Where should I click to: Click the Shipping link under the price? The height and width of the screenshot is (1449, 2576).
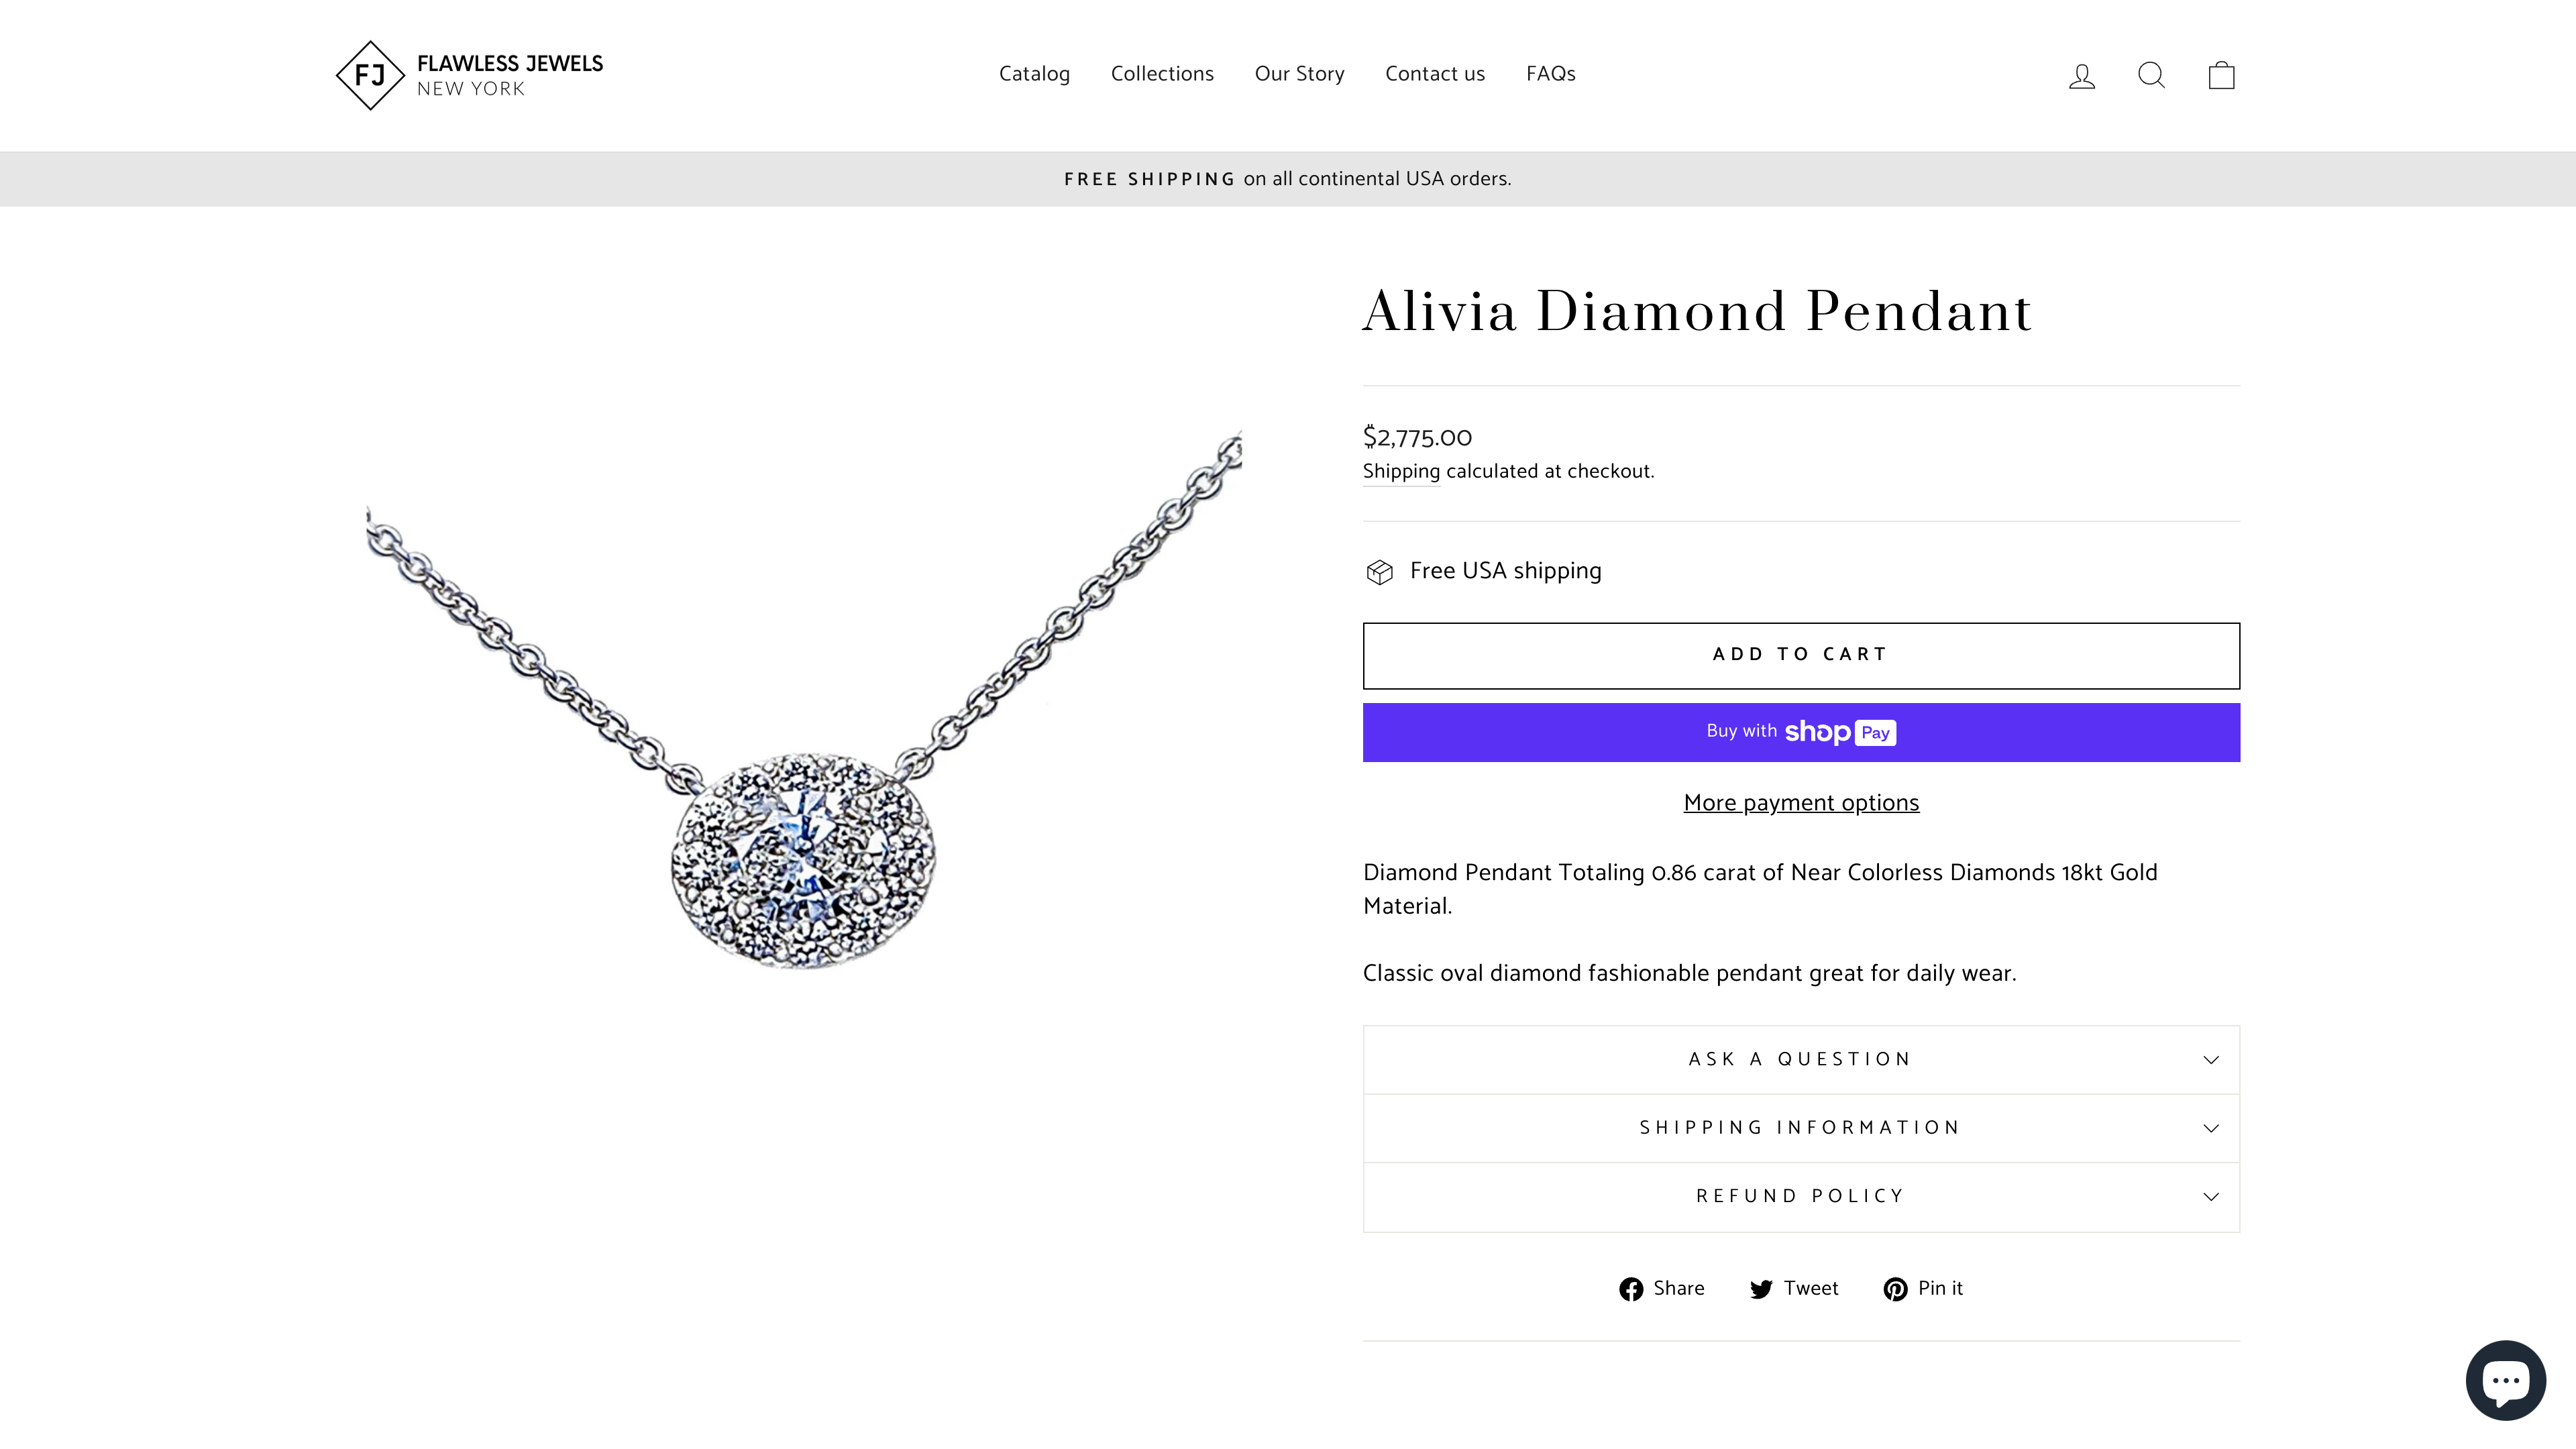(x=1400, y=471)
